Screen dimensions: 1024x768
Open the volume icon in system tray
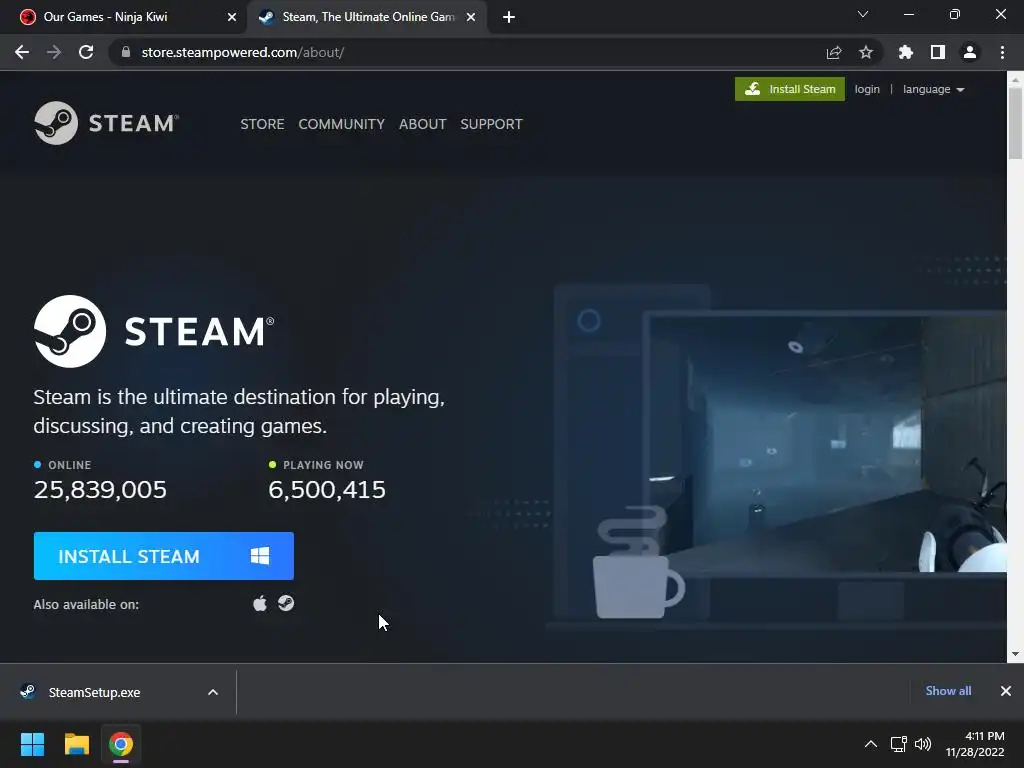tap(923, 744)
